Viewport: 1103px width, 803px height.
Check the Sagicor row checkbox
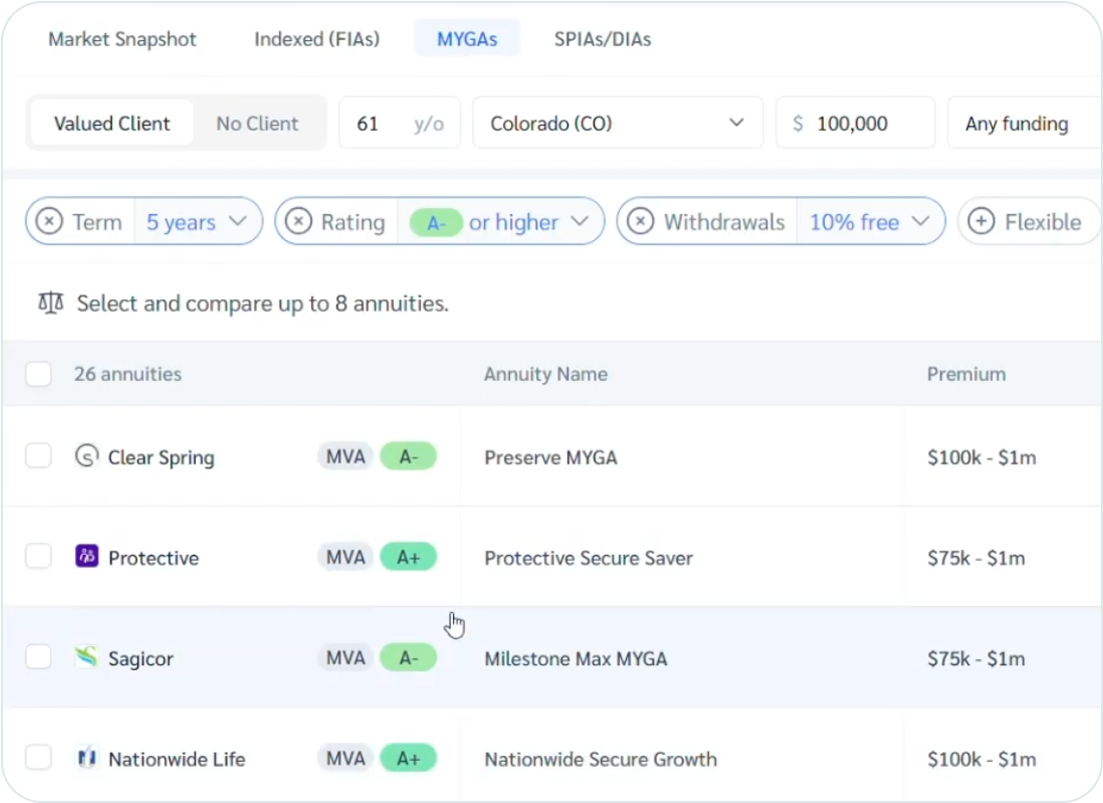coord(39,657)
